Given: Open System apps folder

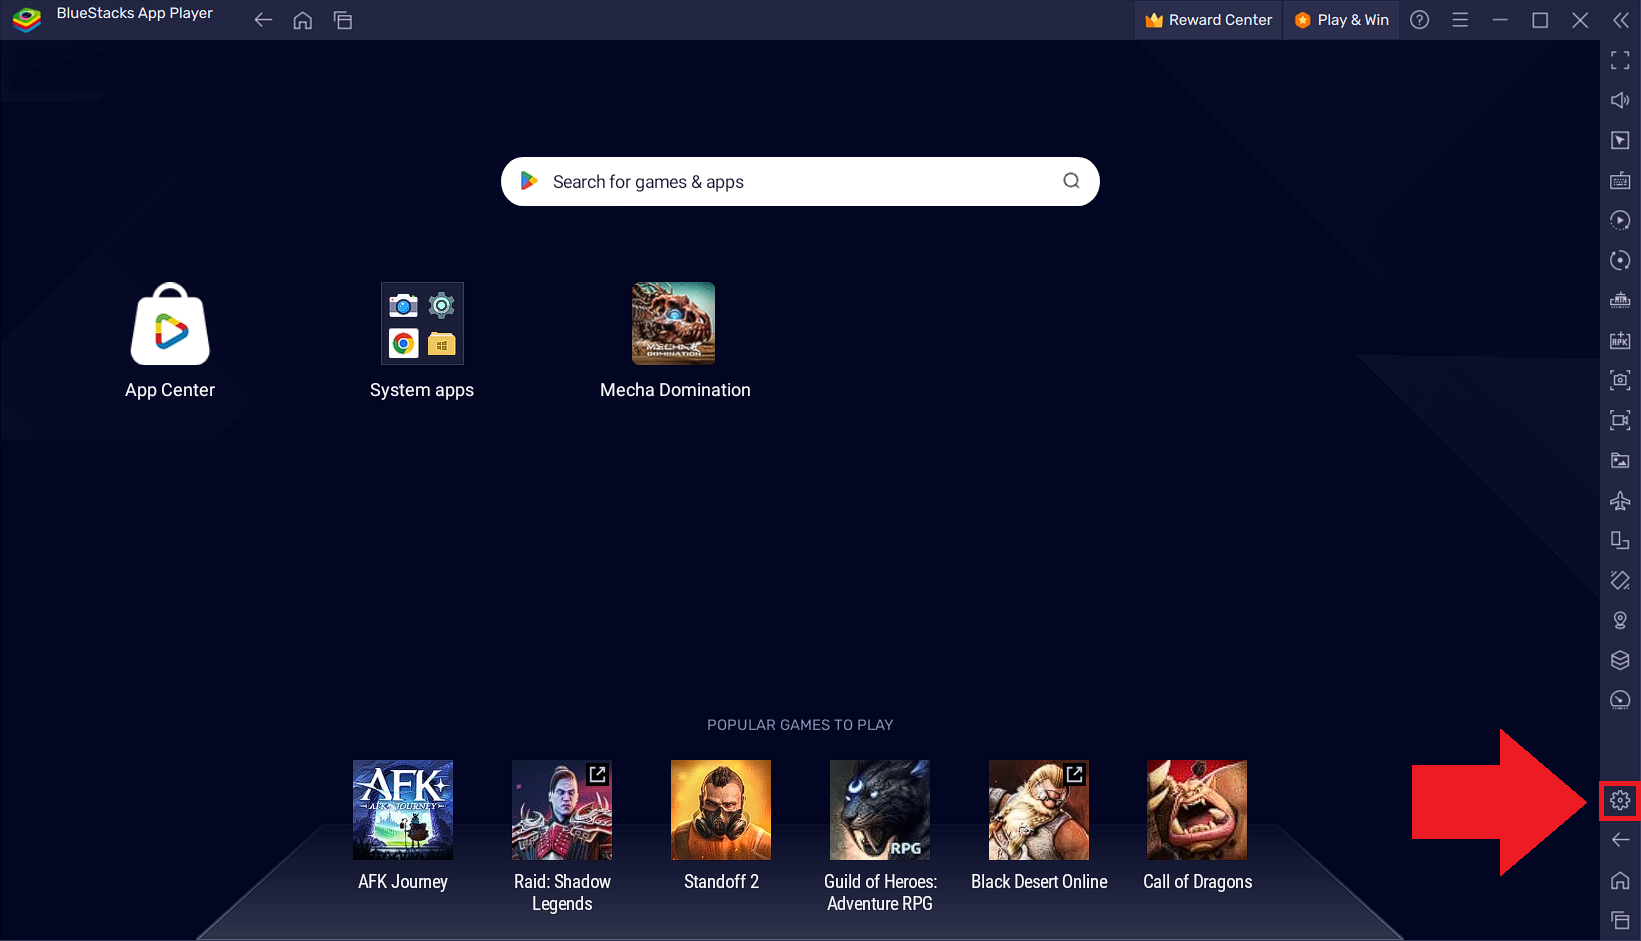Looking at the screenshot, I should [x=421, y=323].
